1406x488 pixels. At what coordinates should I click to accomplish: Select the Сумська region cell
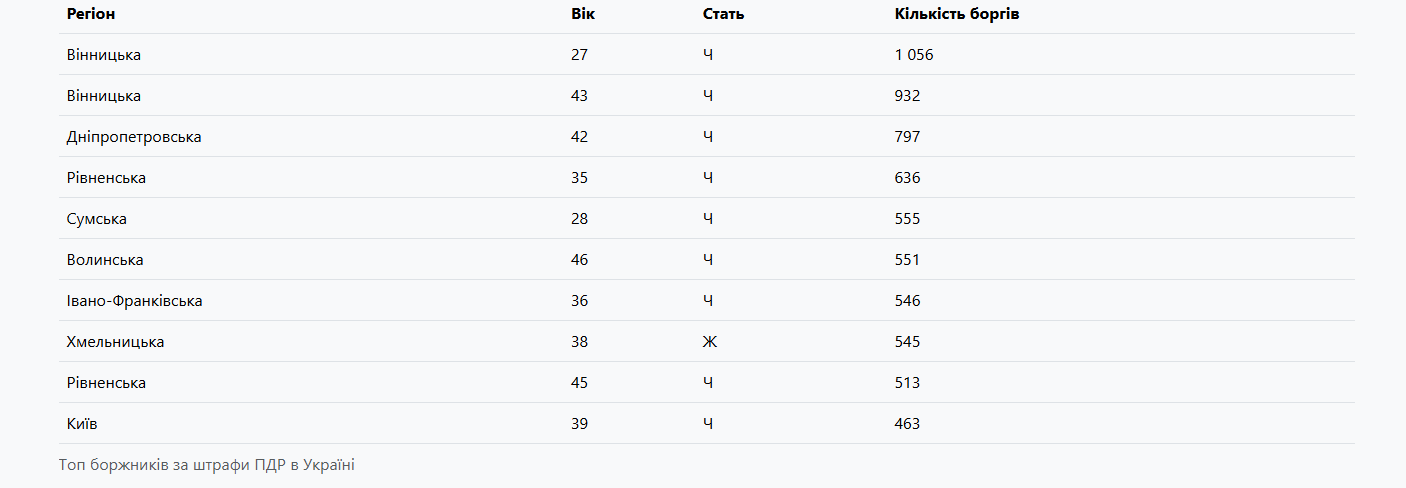point(97,219)
